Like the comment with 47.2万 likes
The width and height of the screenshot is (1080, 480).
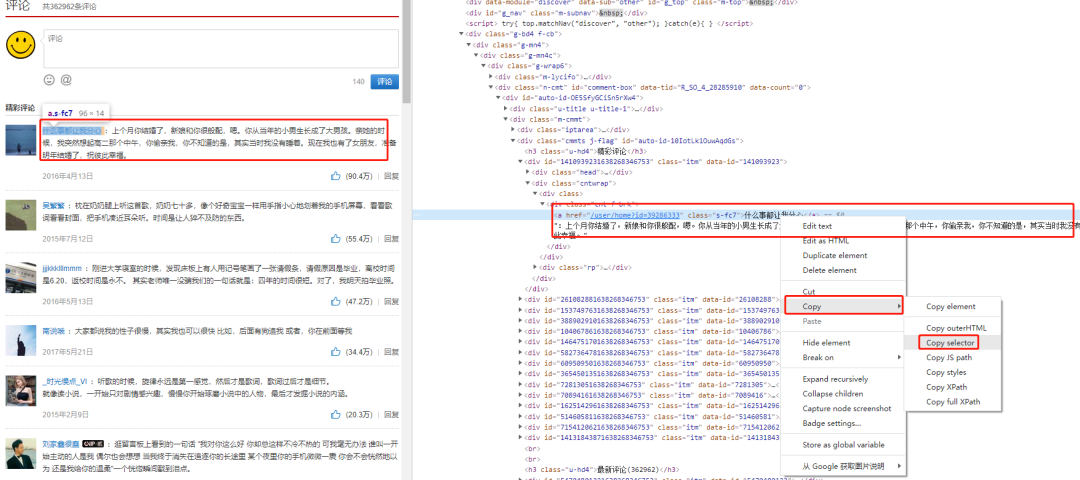click(335, 302)
